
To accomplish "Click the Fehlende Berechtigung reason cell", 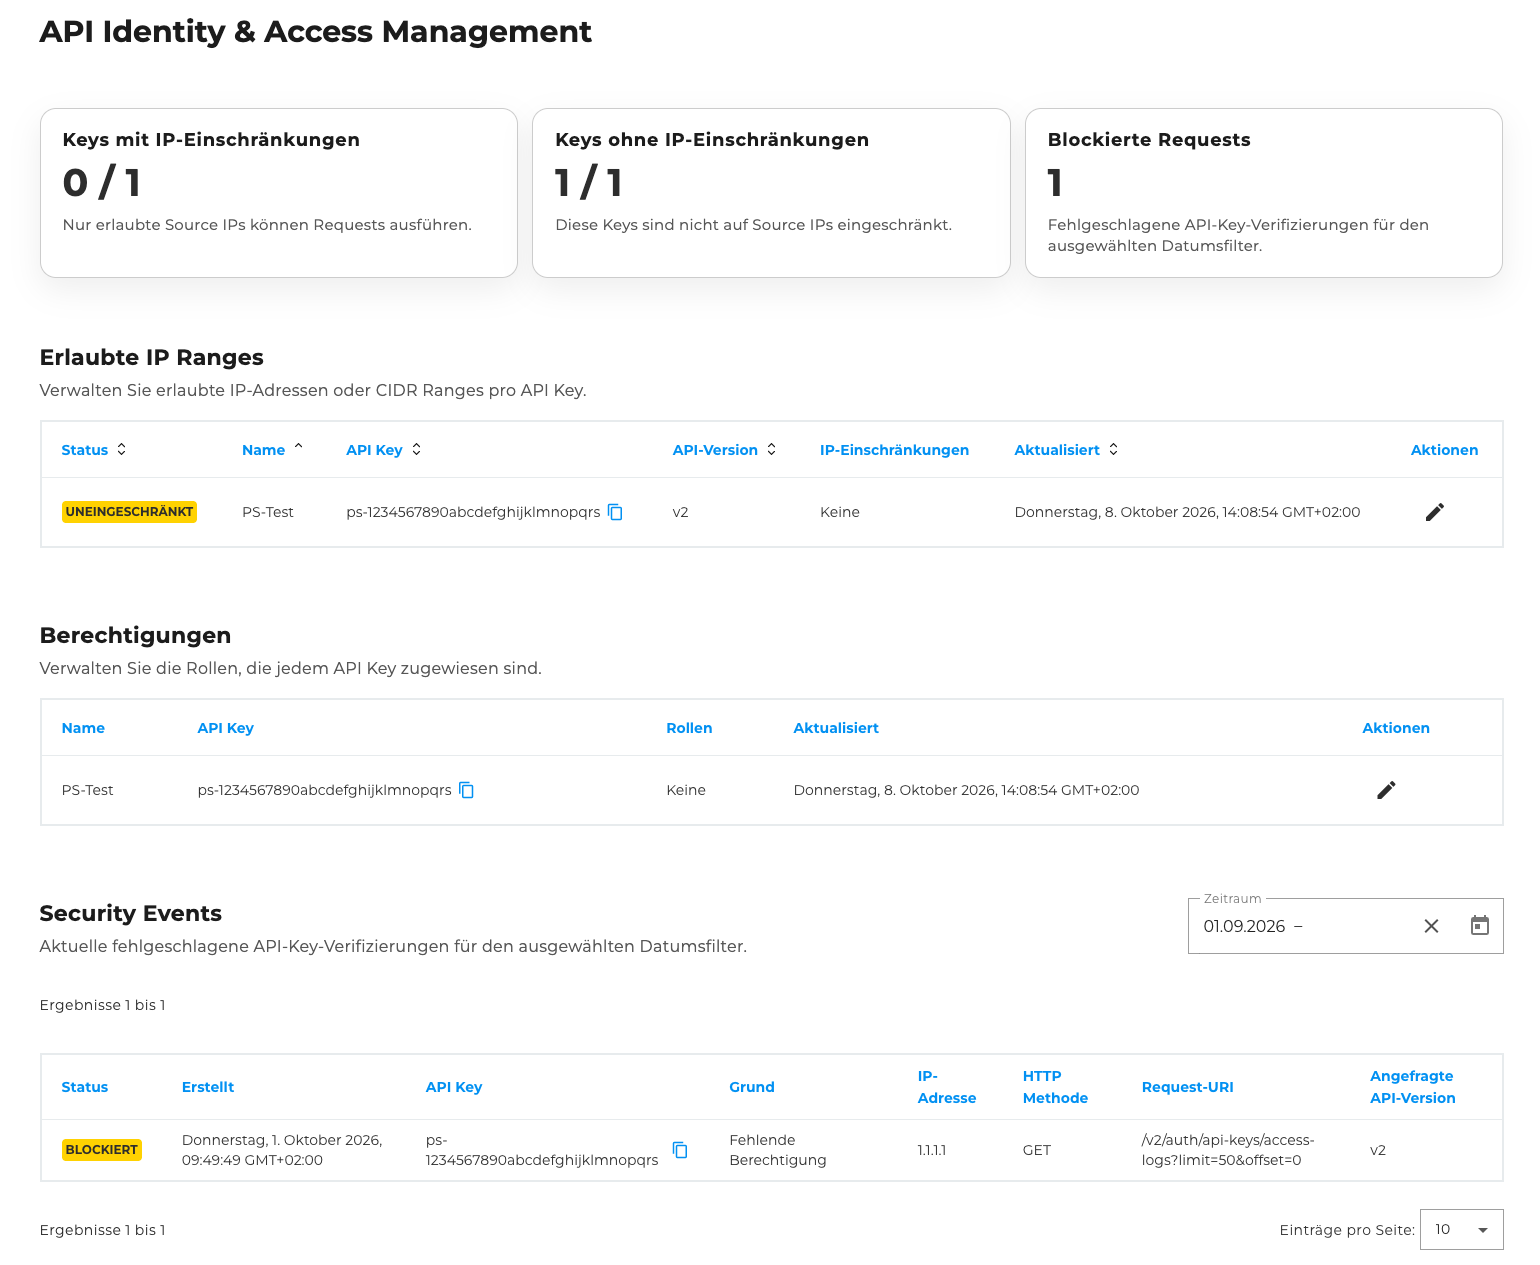I will tap(778, 1150).
